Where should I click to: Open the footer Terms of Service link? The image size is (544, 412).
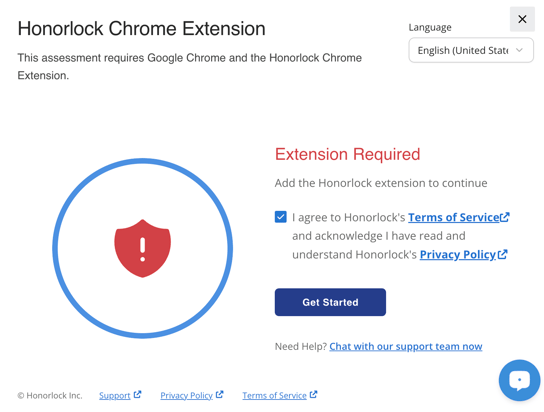274,395
